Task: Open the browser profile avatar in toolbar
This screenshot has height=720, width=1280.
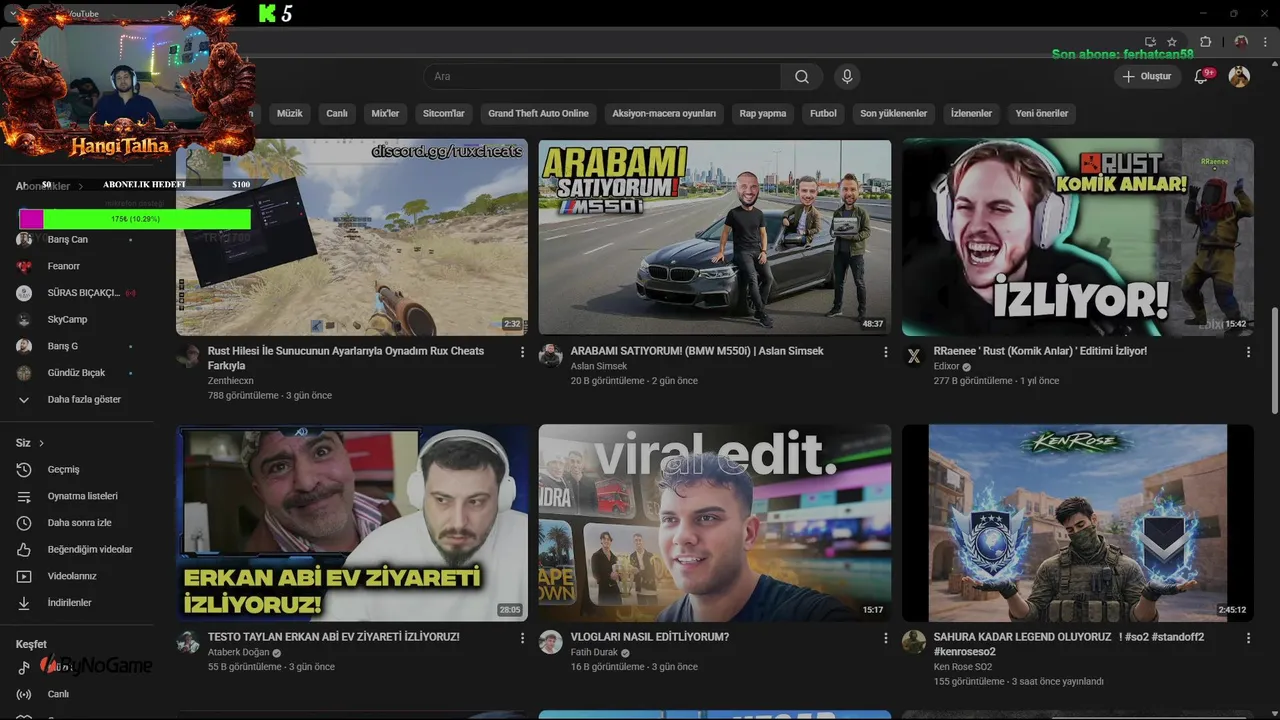Action: 1241,42
